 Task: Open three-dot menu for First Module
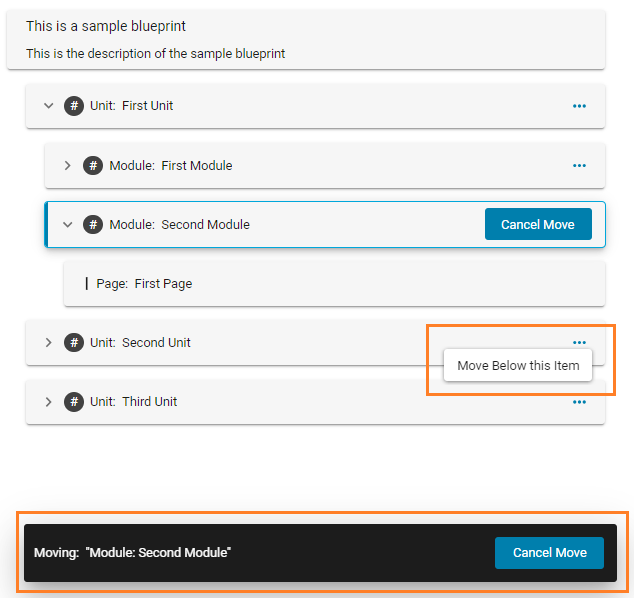click(x=579, y=166)
